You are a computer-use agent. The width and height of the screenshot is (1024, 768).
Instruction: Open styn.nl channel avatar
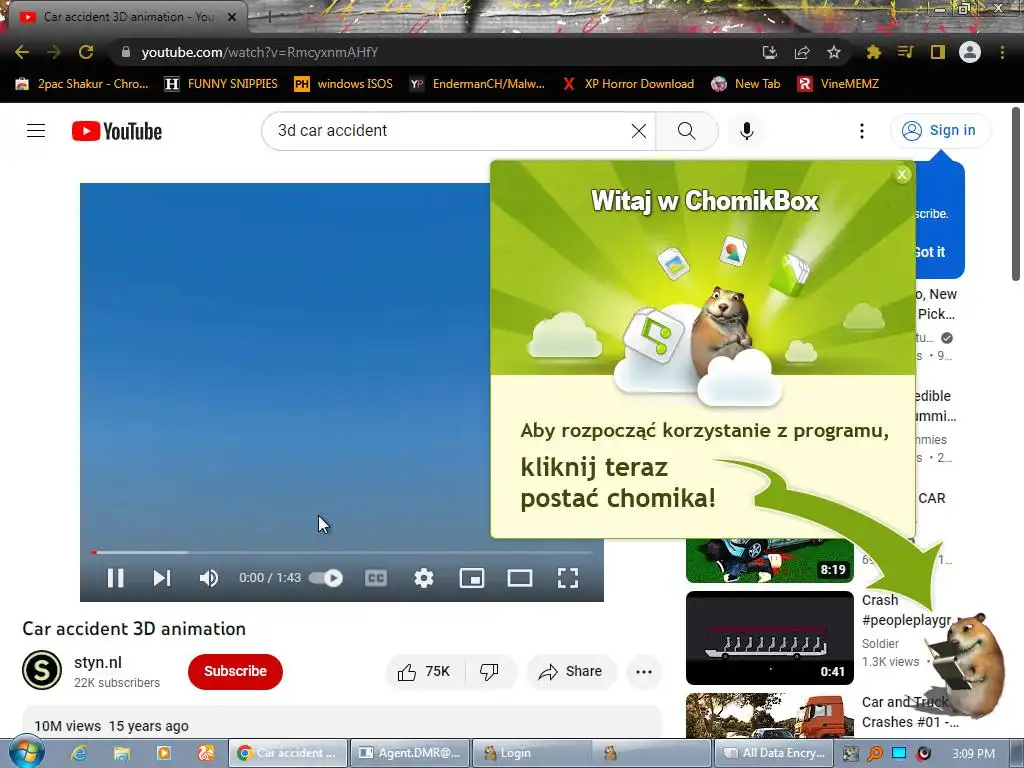tap(42, 671)
